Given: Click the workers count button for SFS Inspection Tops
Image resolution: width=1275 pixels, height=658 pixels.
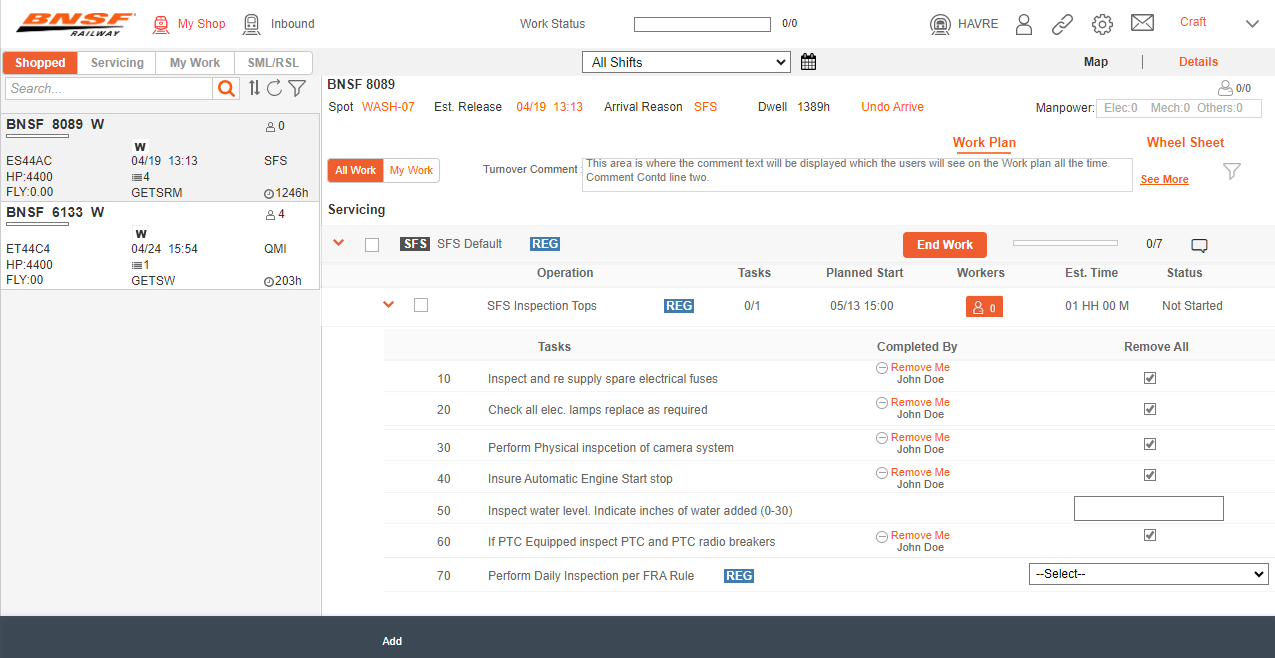Looking at the screenshot, I should [984, 307].
